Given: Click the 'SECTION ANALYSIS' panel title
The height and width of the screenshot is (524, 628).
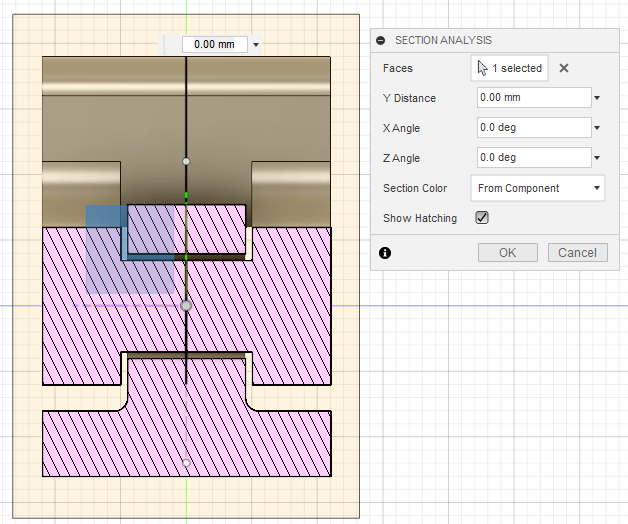Looking at the screenshot, I should pos(443,40).
